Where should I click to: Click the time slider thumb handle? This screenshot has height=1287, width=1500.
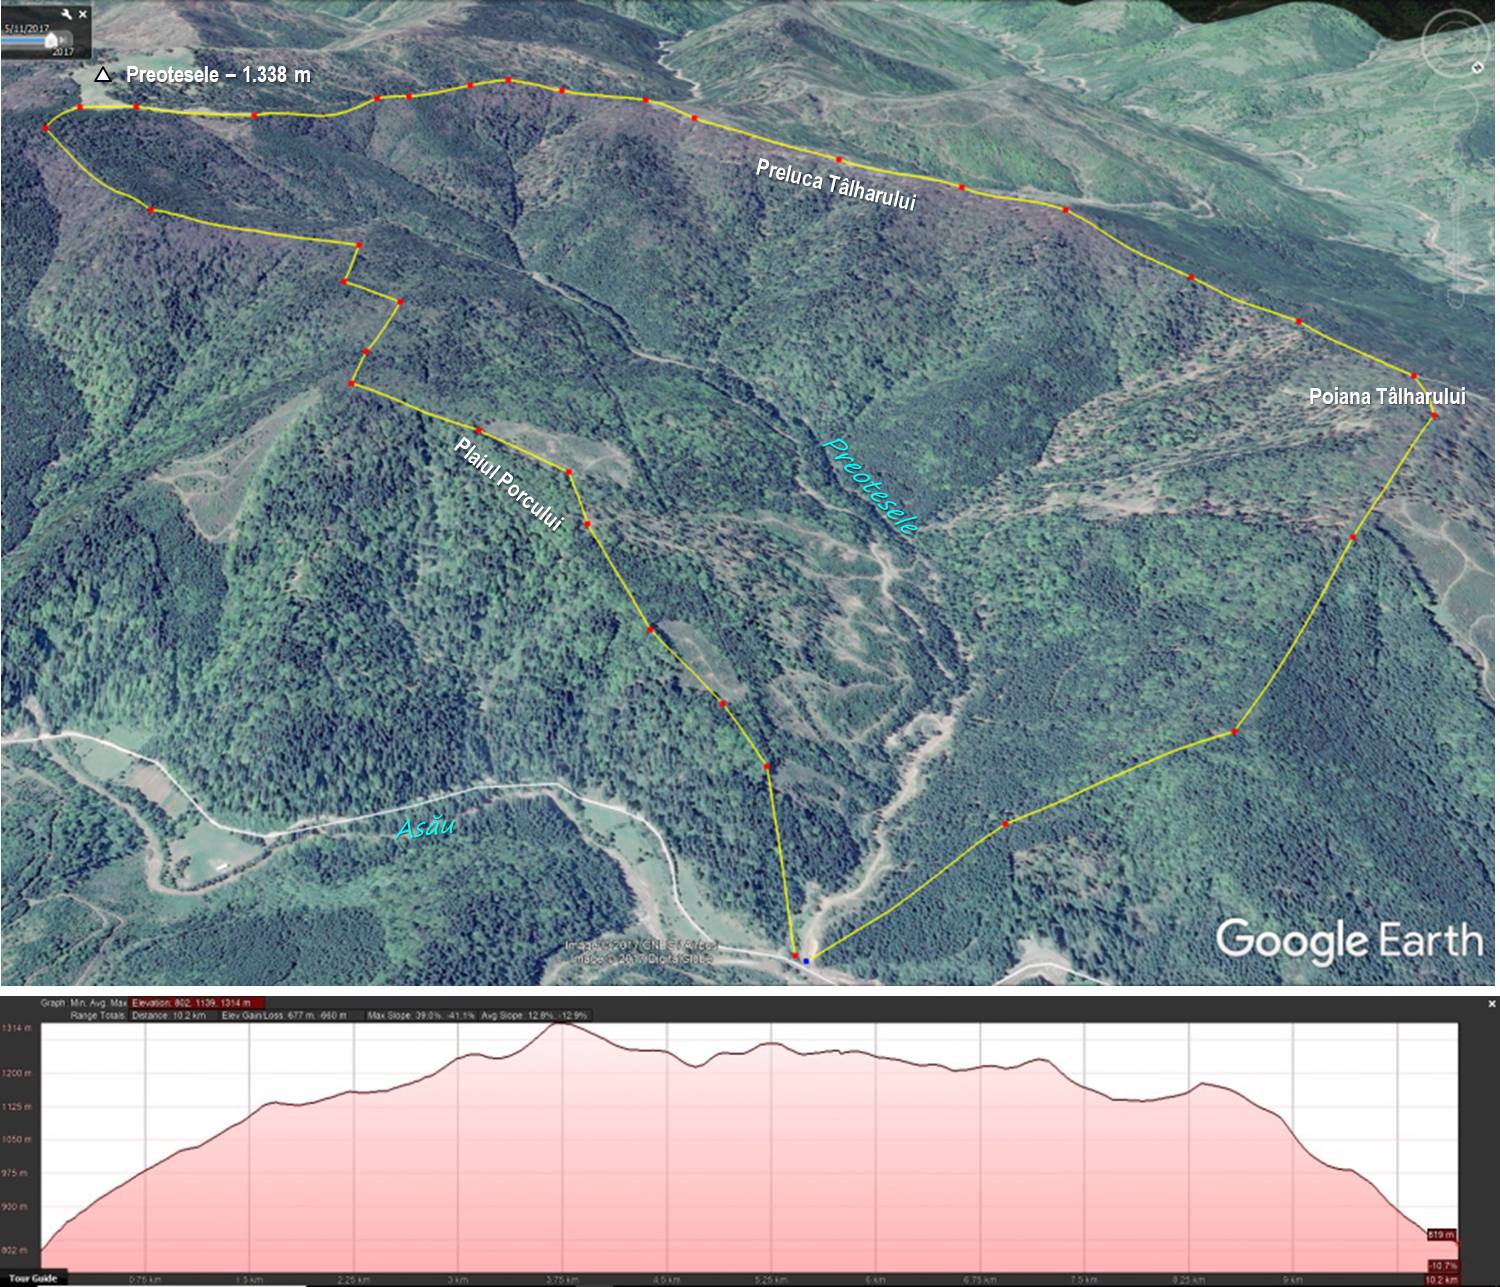[x=50, y=40]
